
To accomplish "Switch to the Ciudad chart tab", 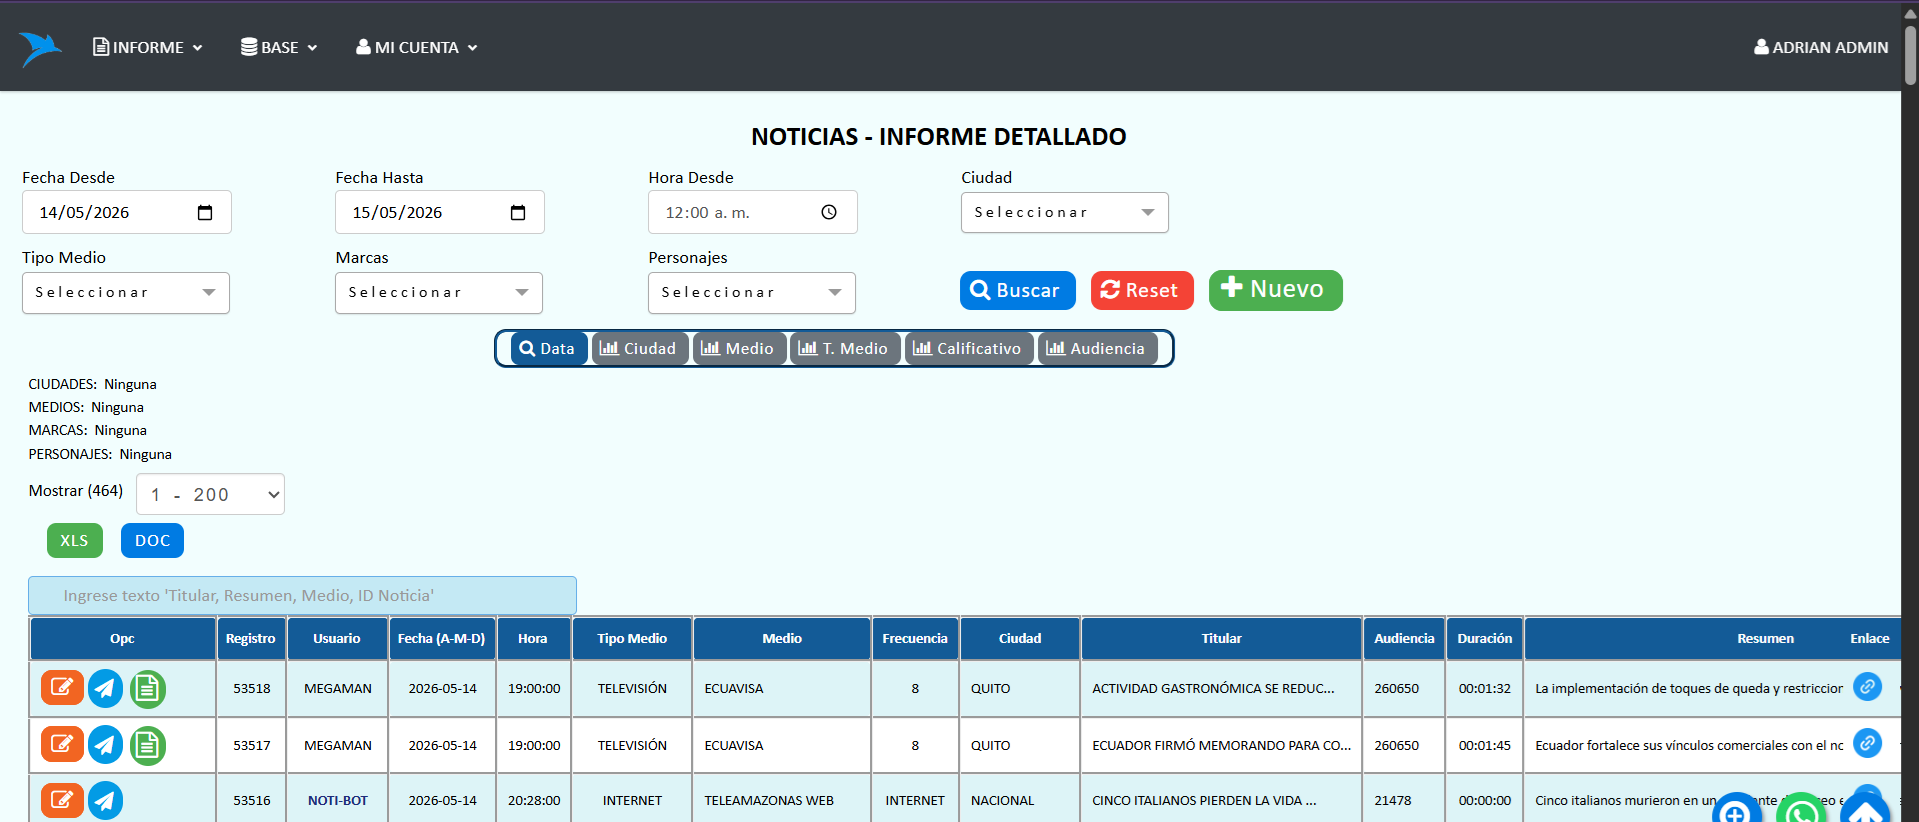I will [638, 348].
